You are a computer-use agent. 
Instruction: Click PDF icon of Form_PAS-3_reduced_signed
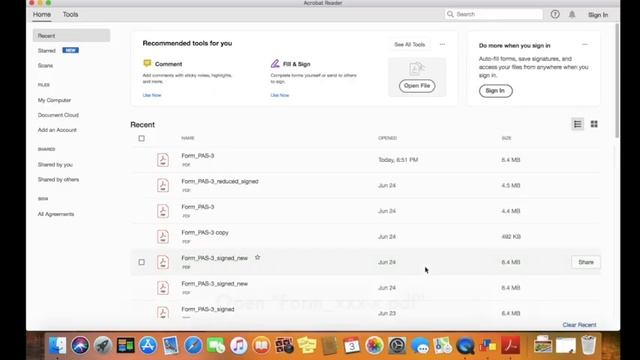163,185
